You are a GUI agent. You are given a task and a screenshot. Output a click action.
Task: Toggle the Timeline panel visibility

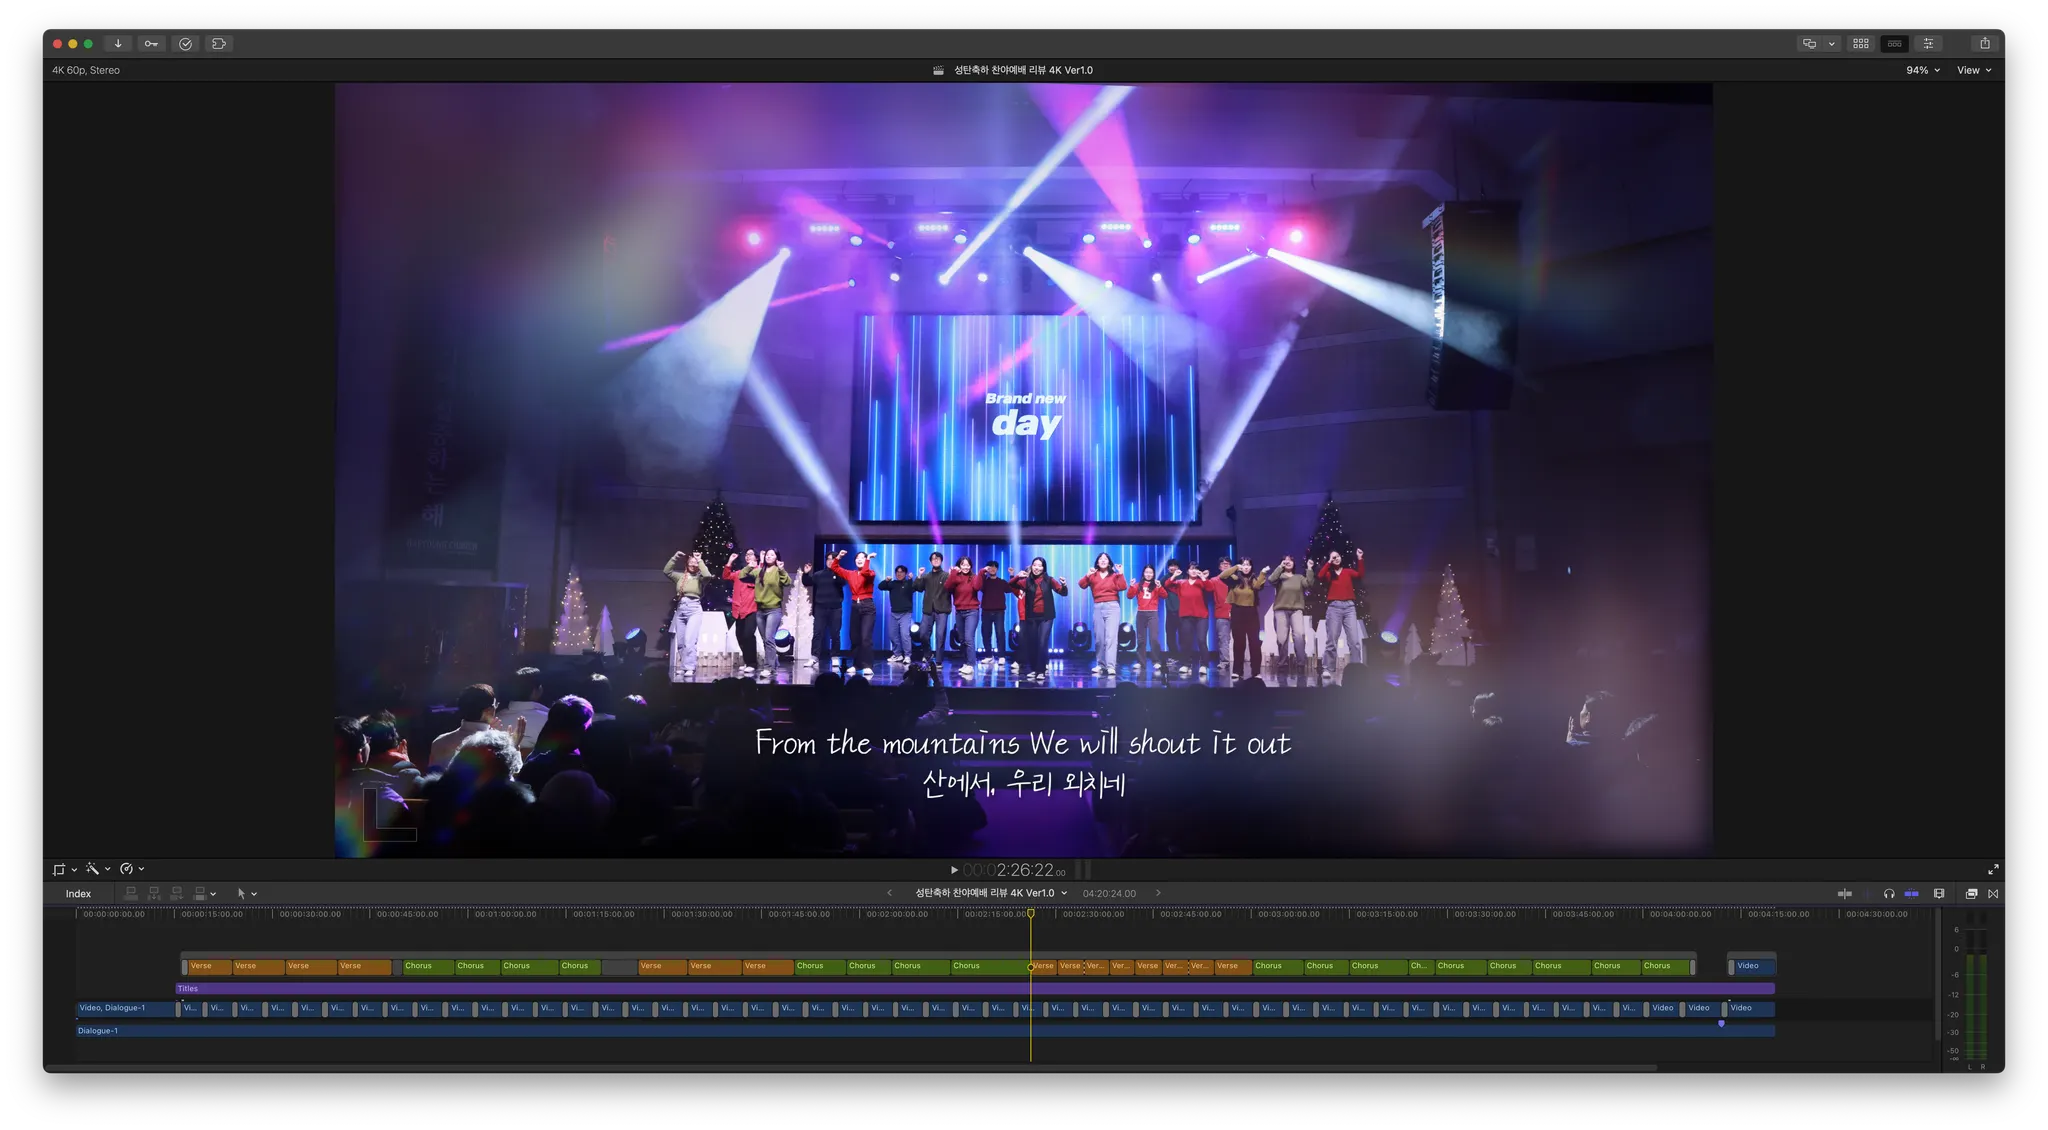[x=1894, y=44]
